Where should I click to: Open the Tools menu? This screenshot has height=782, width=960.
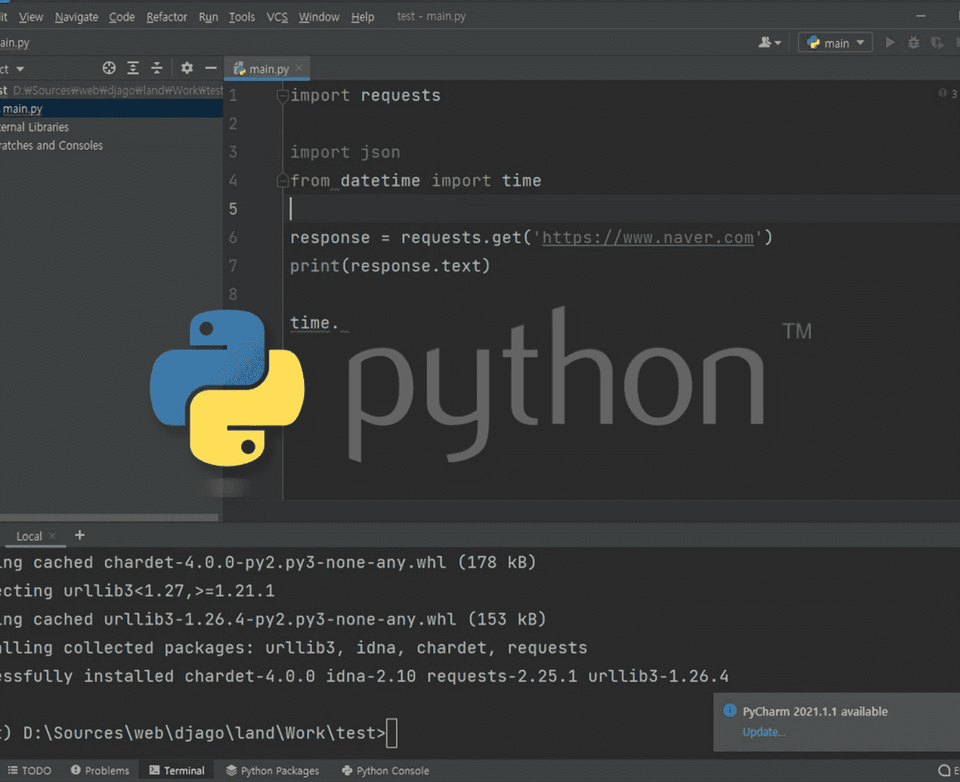pos(242,17)
